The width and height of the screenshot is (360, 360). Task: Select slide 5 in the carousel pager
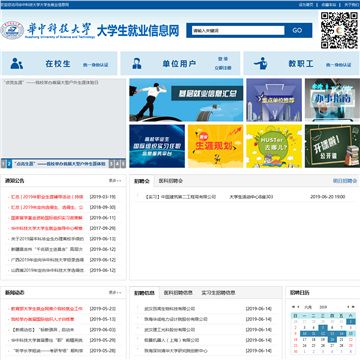tap(123, 164)
